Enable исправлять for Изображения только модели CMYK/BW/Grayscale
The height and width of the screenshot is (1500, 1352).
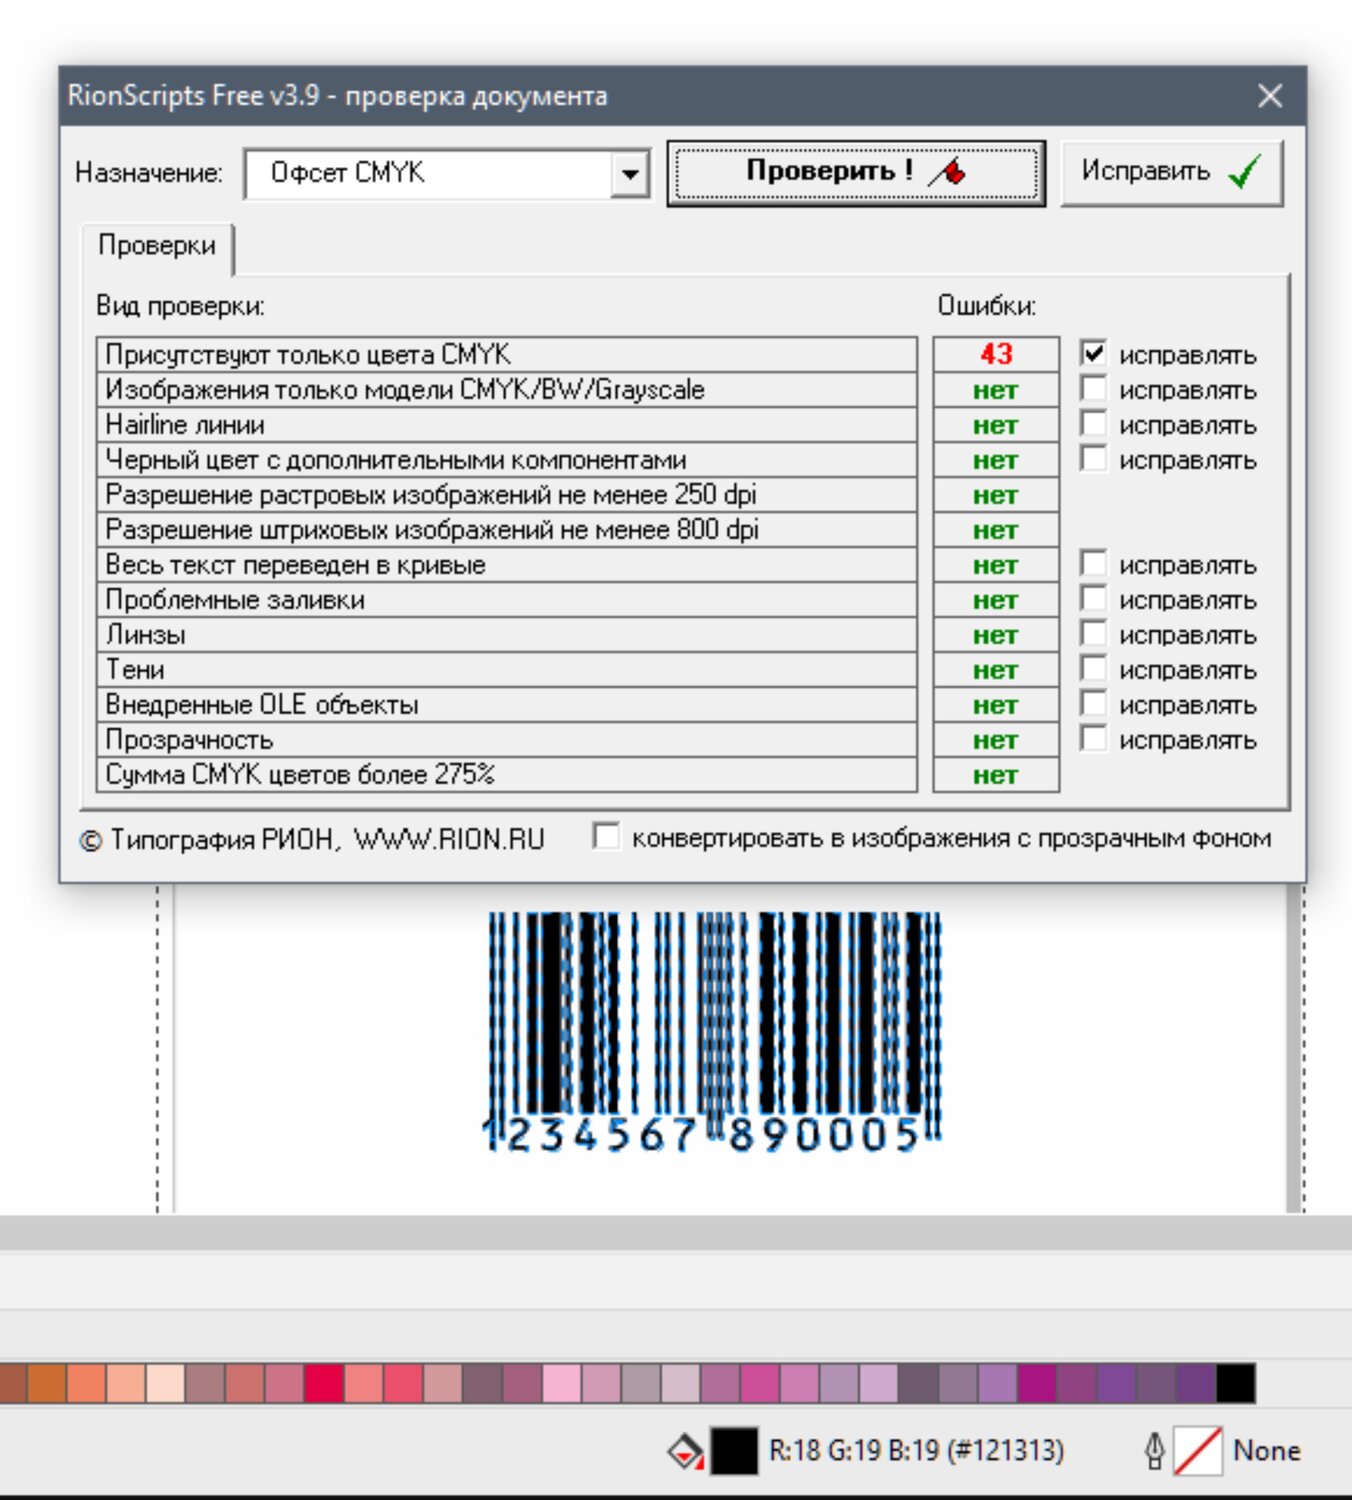point(1093,388)
